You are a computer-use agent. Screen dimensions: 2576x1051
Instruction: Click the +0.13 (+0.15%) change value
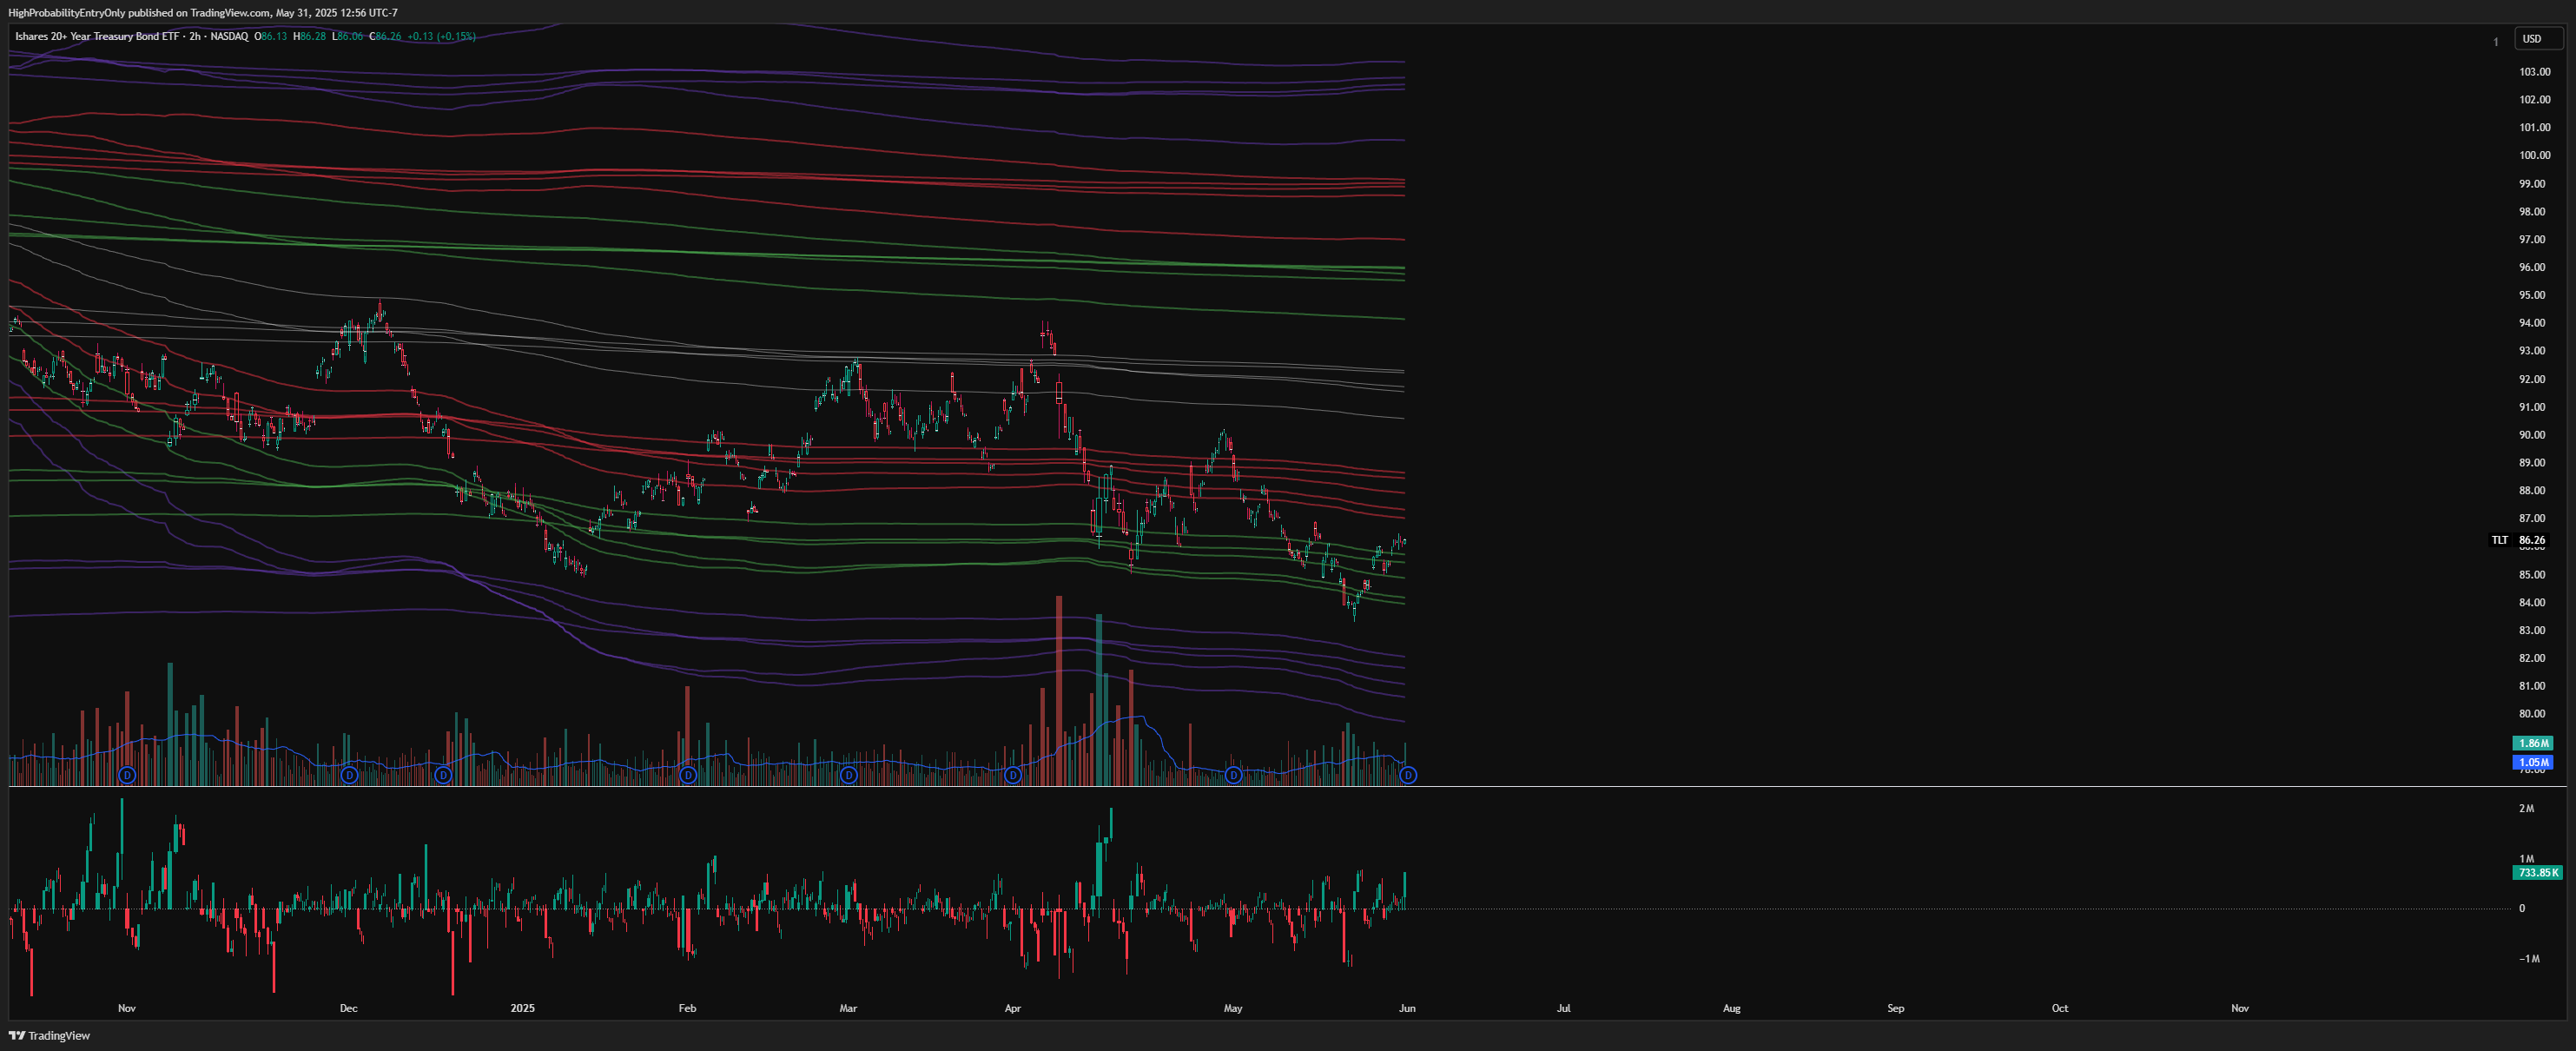pos(441,36)
